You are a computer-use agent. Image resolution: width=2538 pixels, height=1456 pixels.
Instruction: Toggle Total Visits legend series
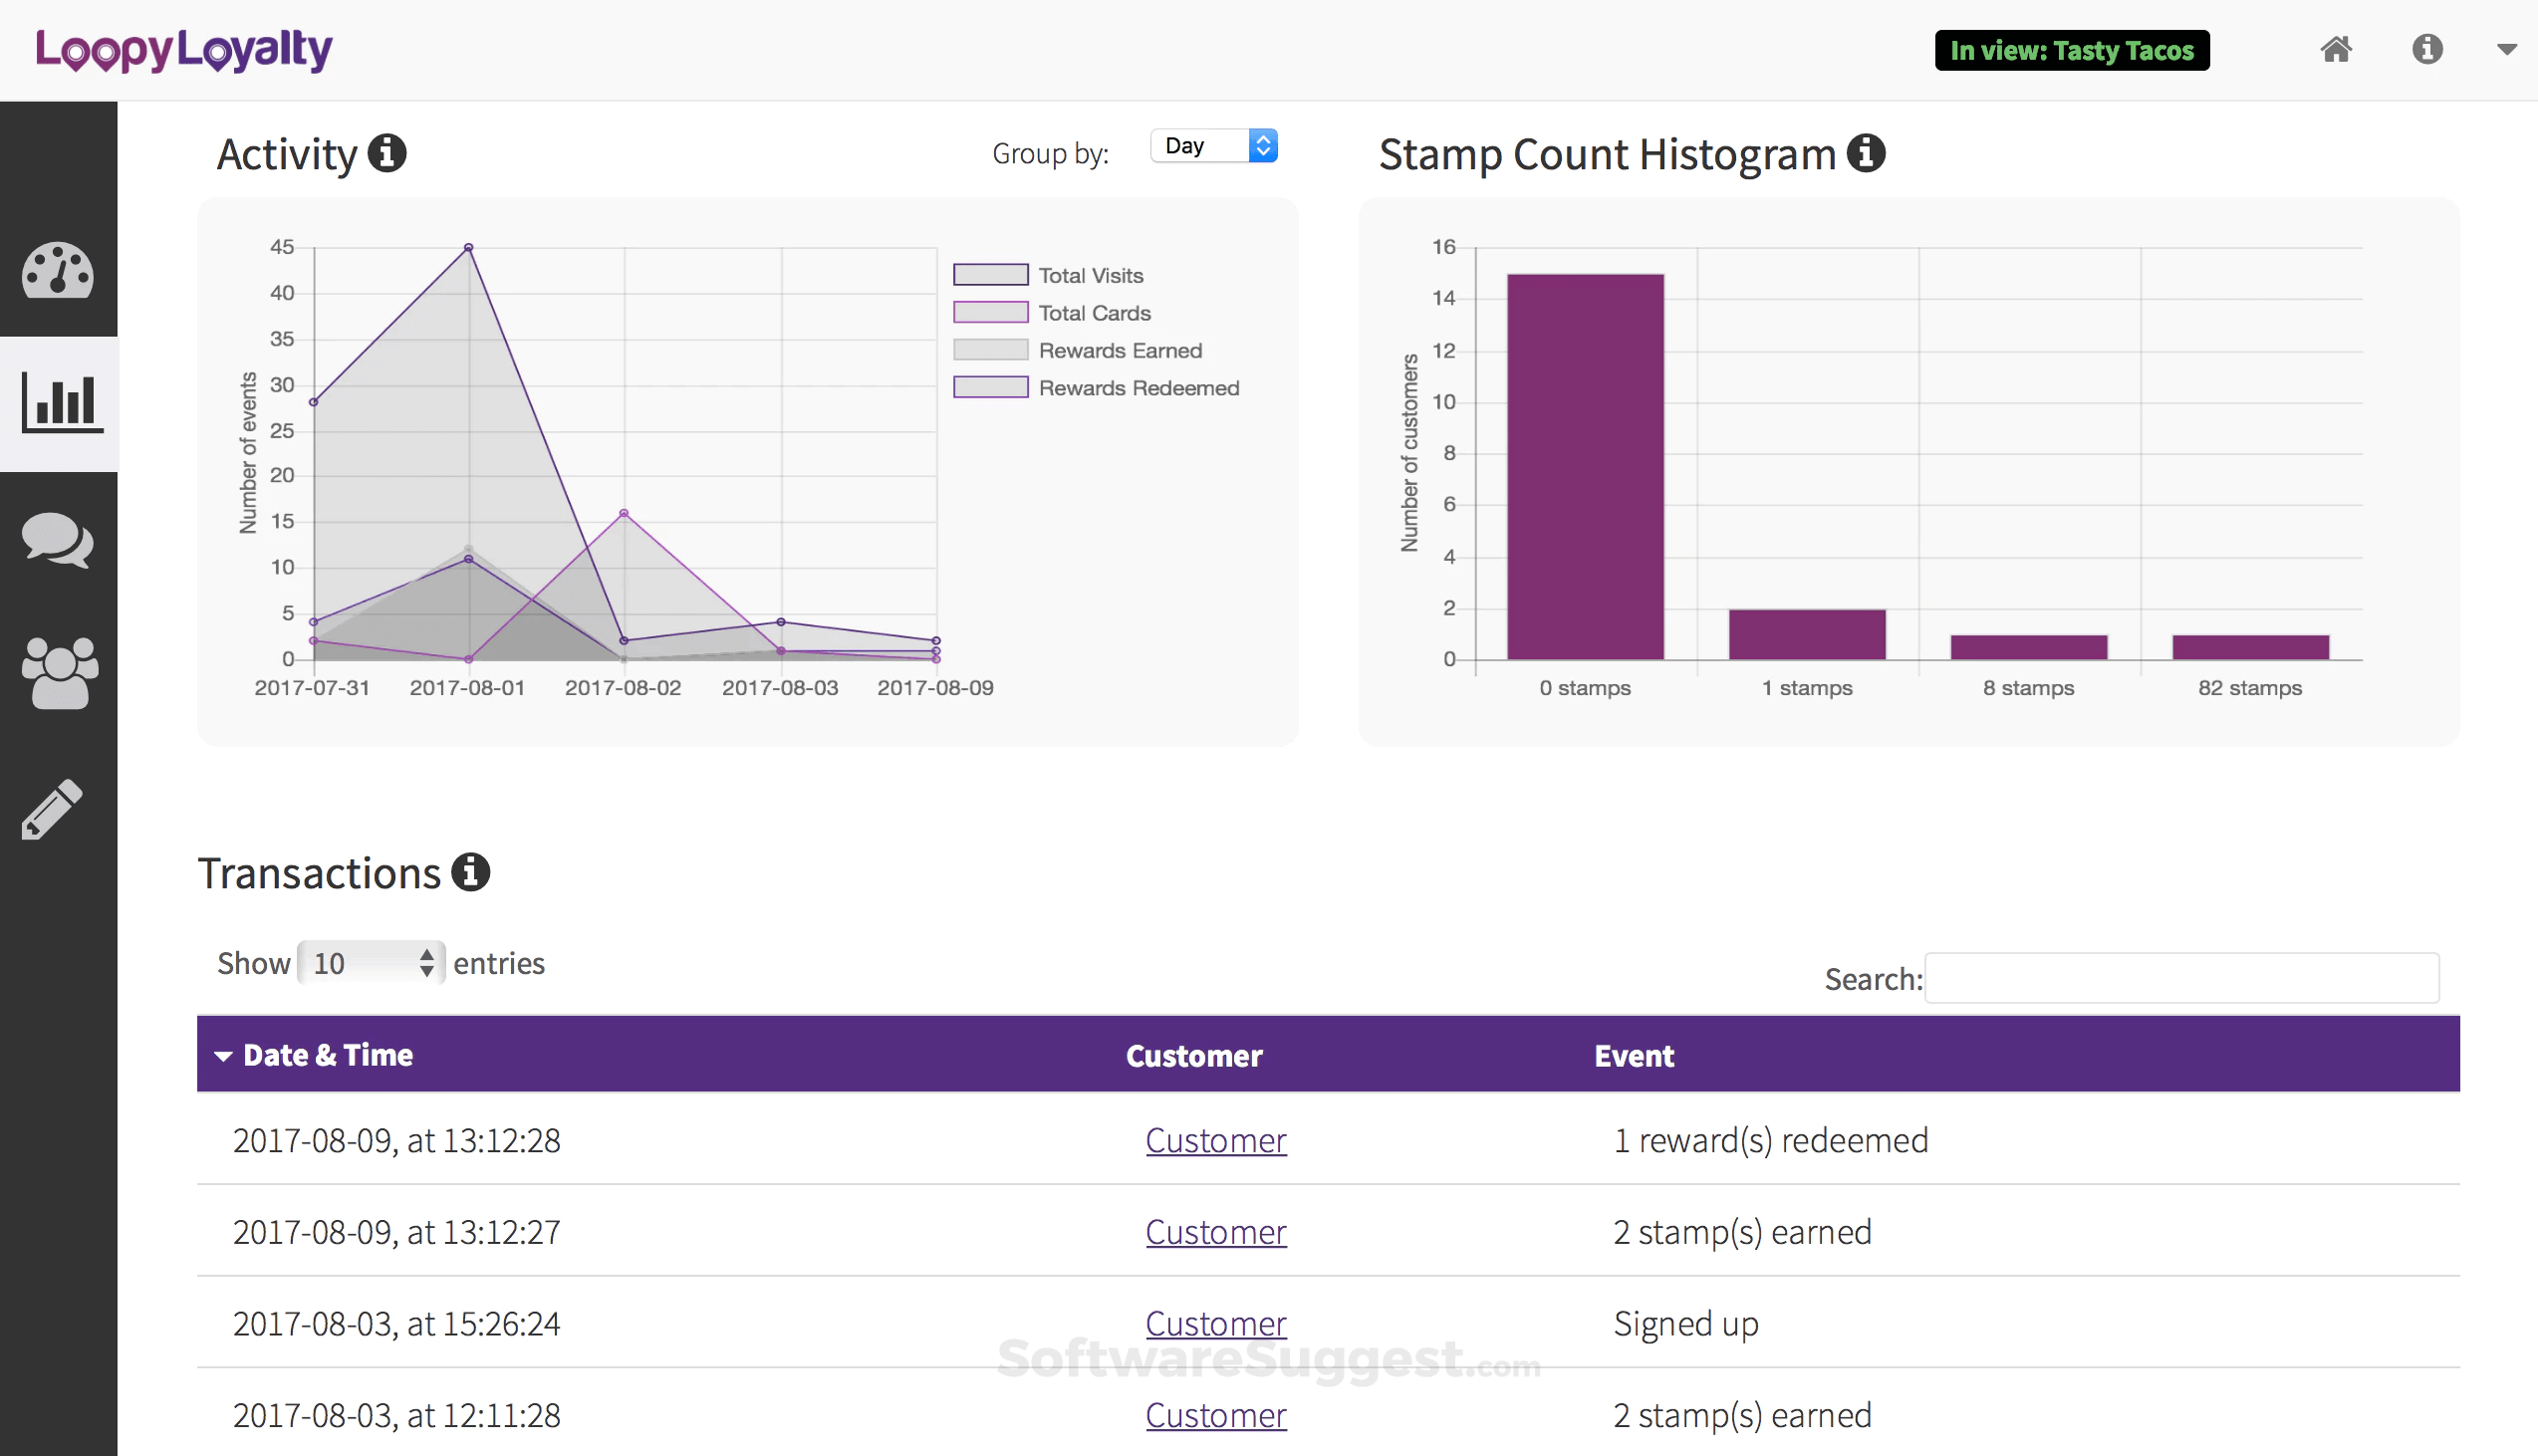coord(1089,275)
